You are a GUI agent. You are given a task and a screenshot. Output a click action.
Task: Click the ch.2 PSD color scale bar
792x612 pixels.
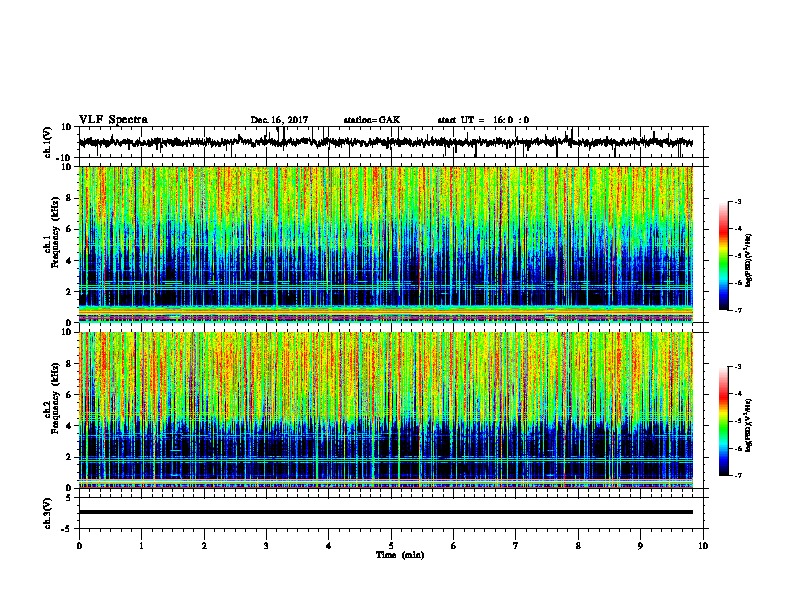723,421
